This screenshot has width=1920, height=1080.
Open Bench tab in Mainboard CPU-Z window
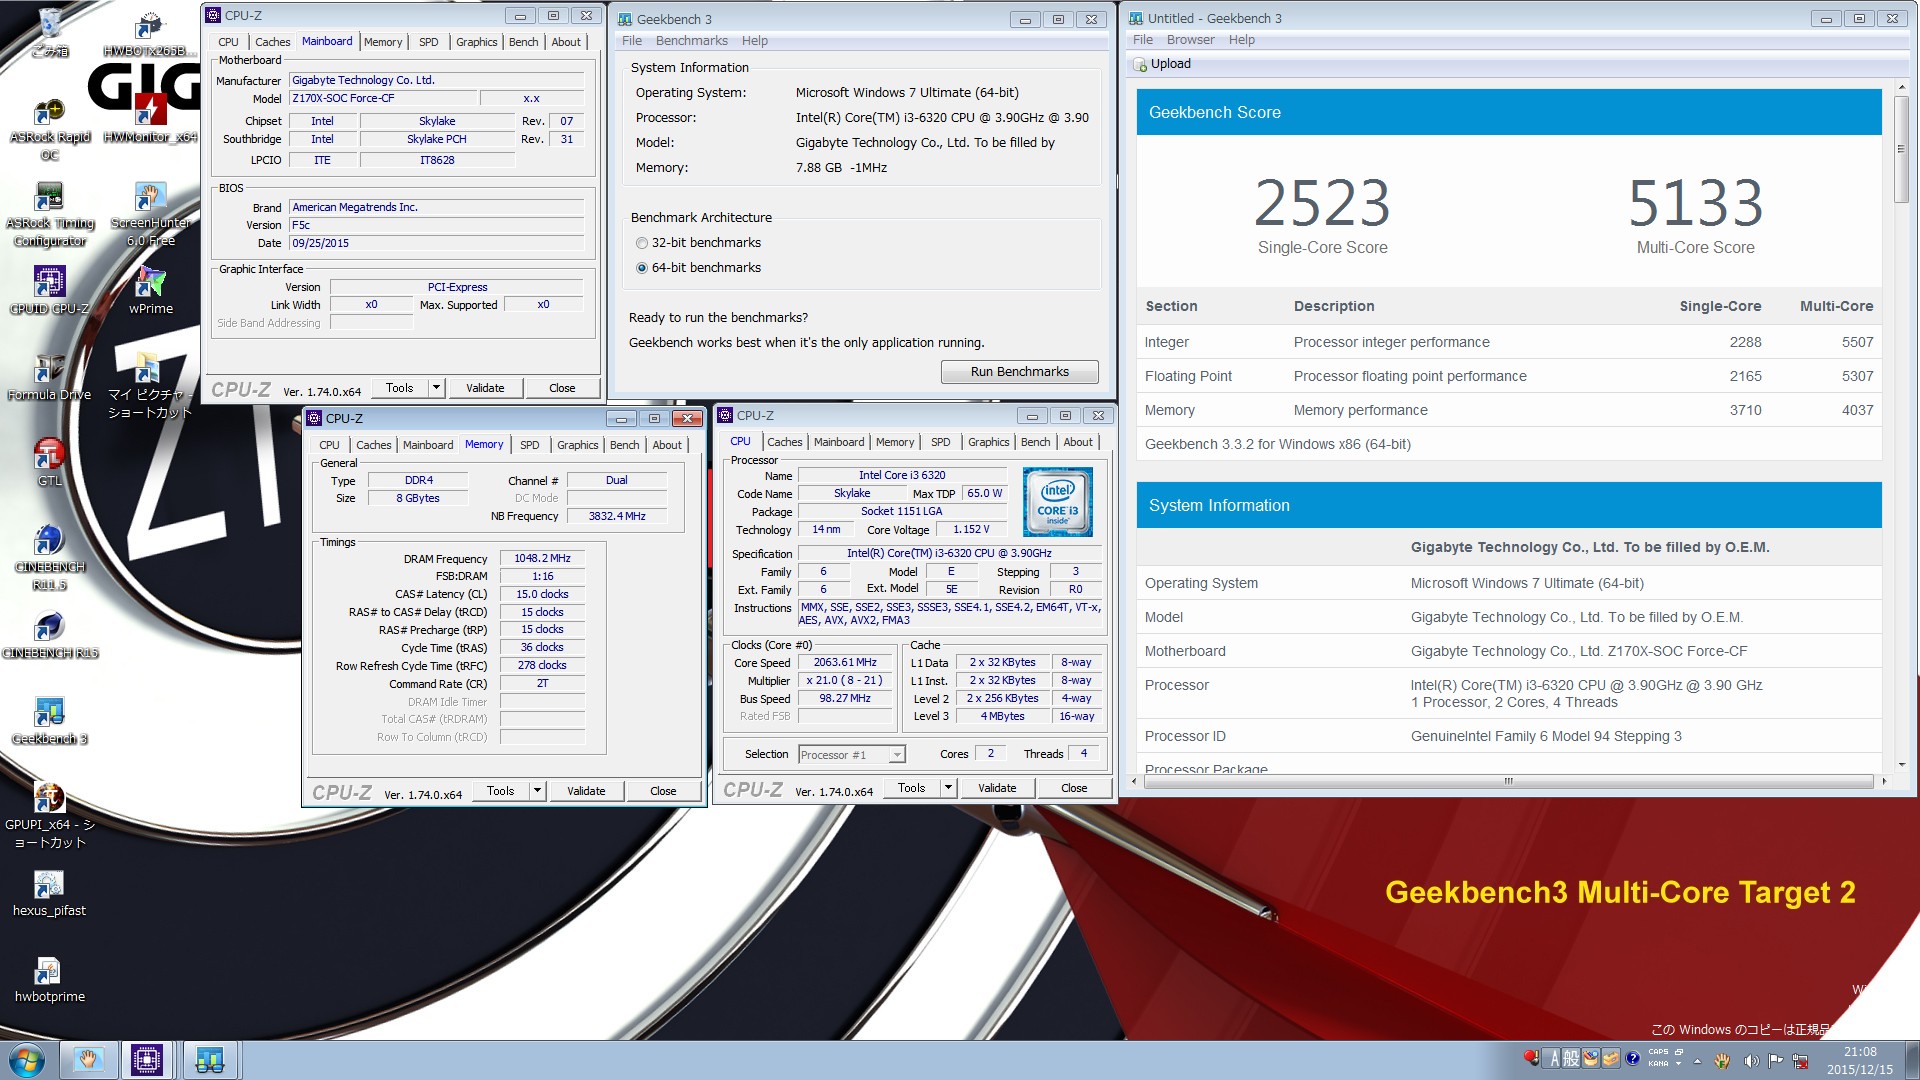coord(523,42)
